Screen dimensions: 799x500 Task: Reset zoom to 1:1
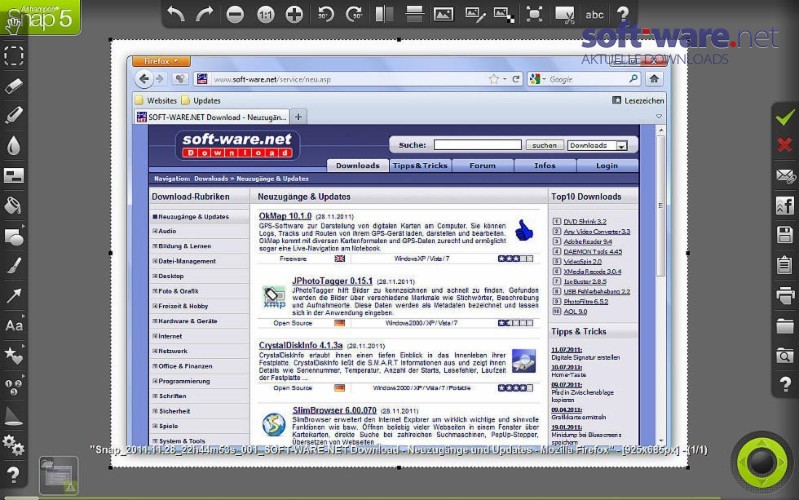click(265, 15)
